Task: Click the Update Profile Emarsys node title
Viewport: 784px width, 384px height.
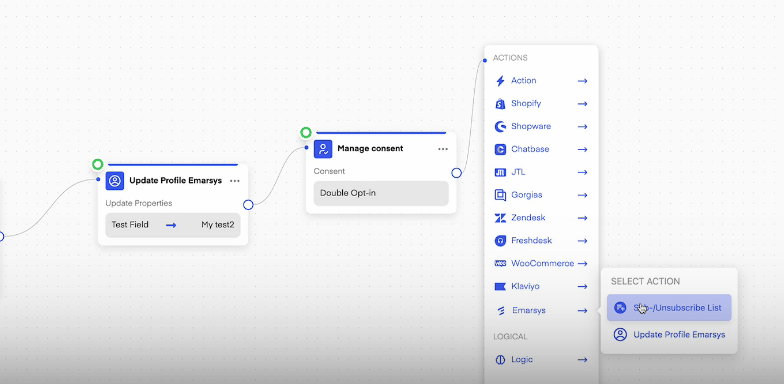Action: tap(175, 180)
